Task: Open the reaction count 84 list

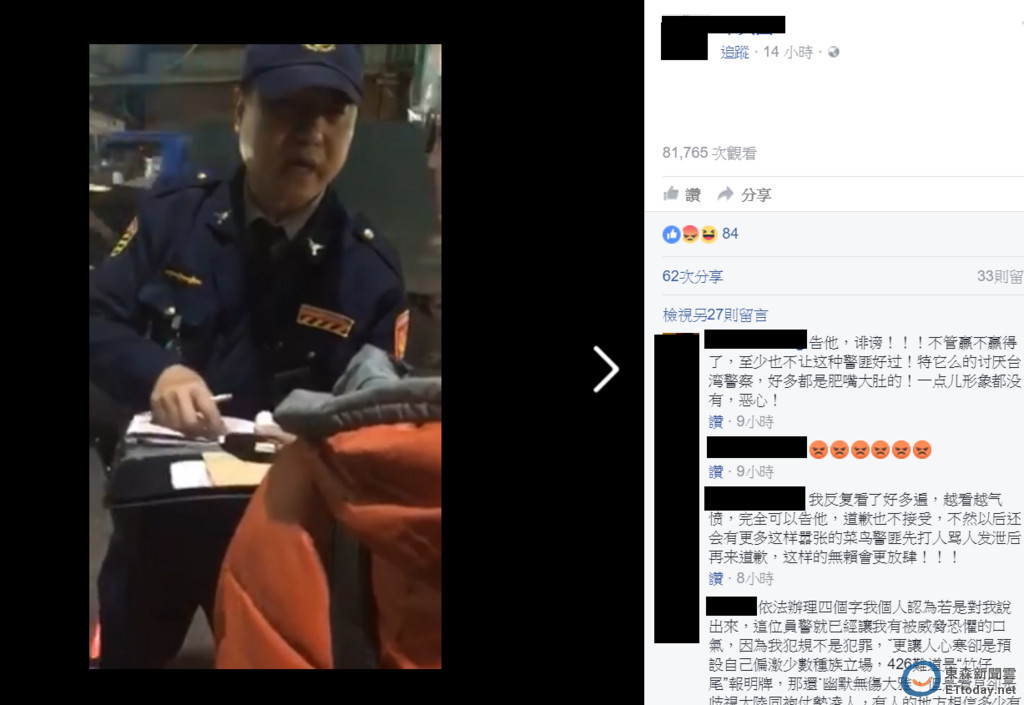Action: click(730, 234)
